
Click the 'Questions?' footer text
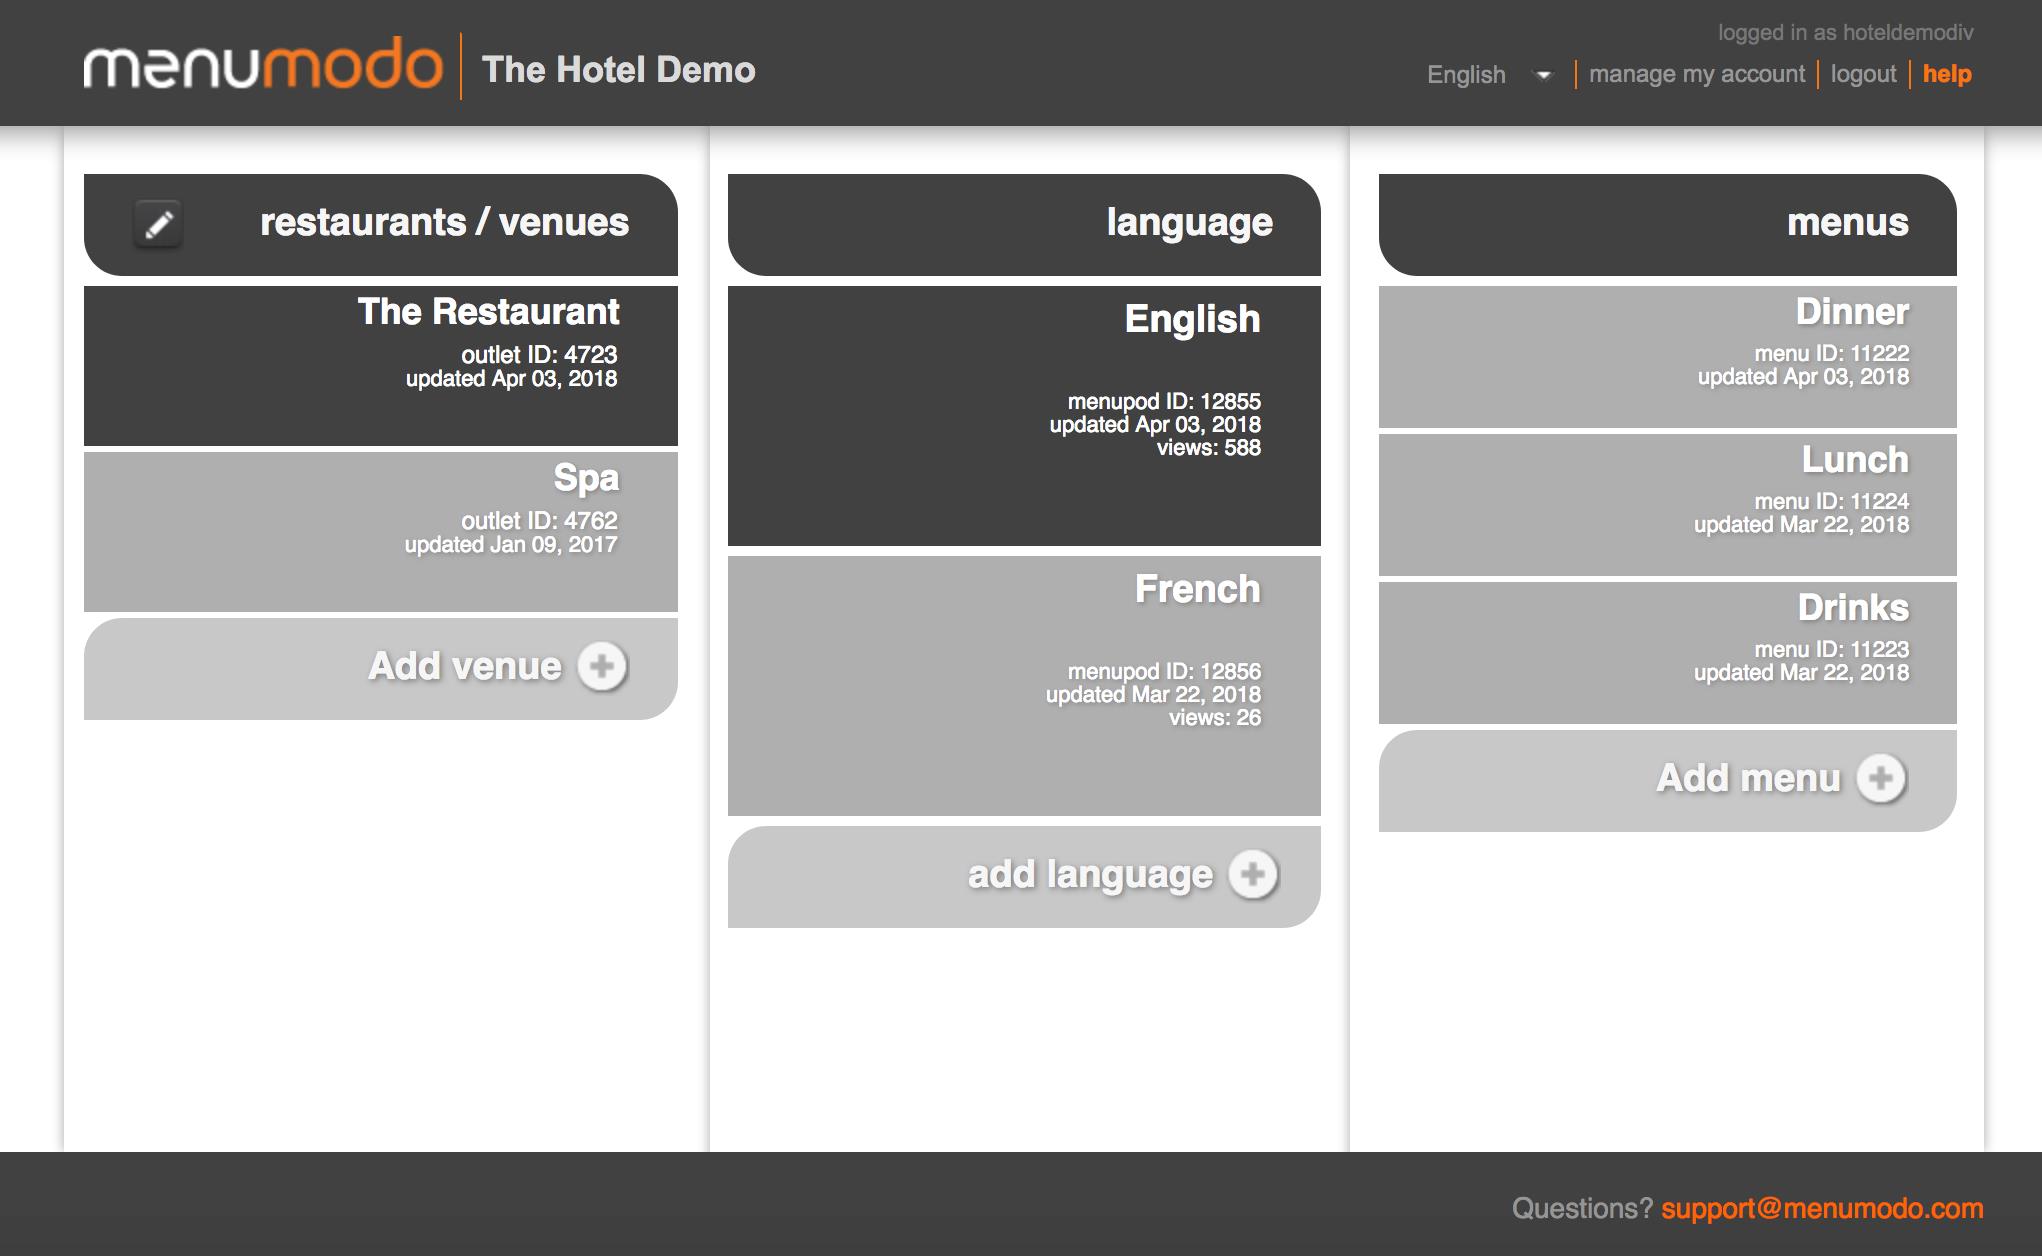[x=1582, y=1208]
